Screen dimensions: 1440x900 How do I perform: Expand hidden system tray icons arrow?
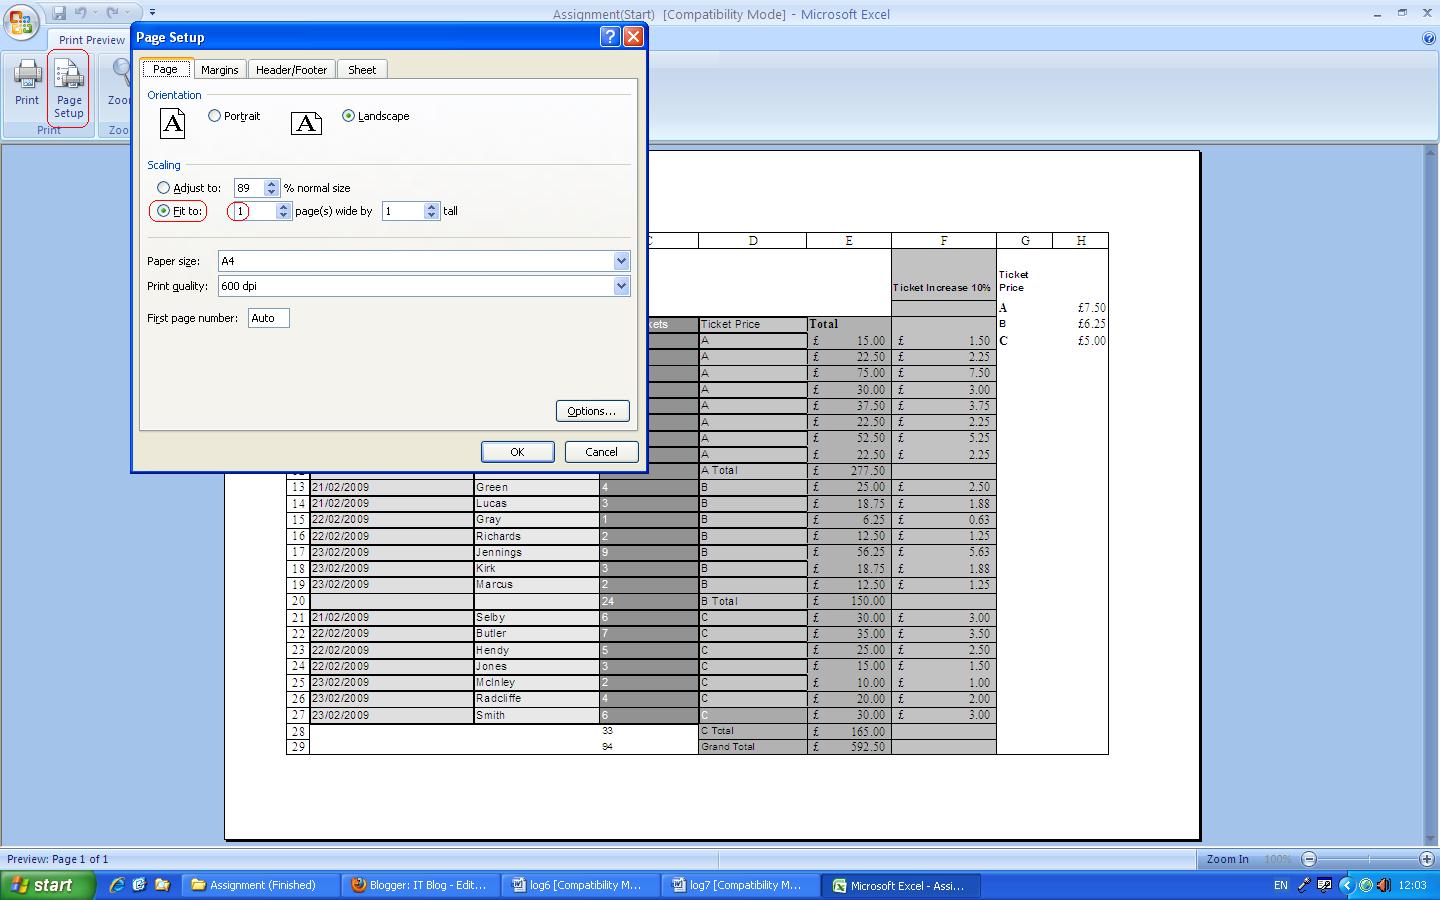pyautogui.click(x=1346, y=885)
